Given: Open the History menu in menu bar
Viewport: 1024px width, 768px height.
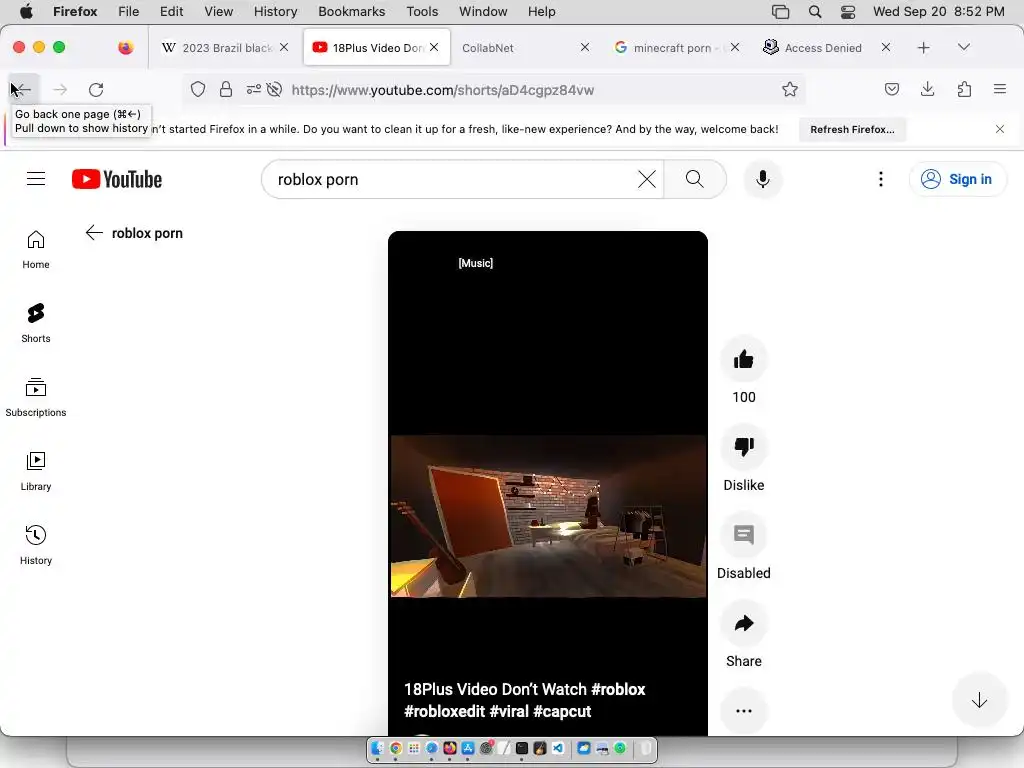Looking at the screenshot, I should point(275,11).
